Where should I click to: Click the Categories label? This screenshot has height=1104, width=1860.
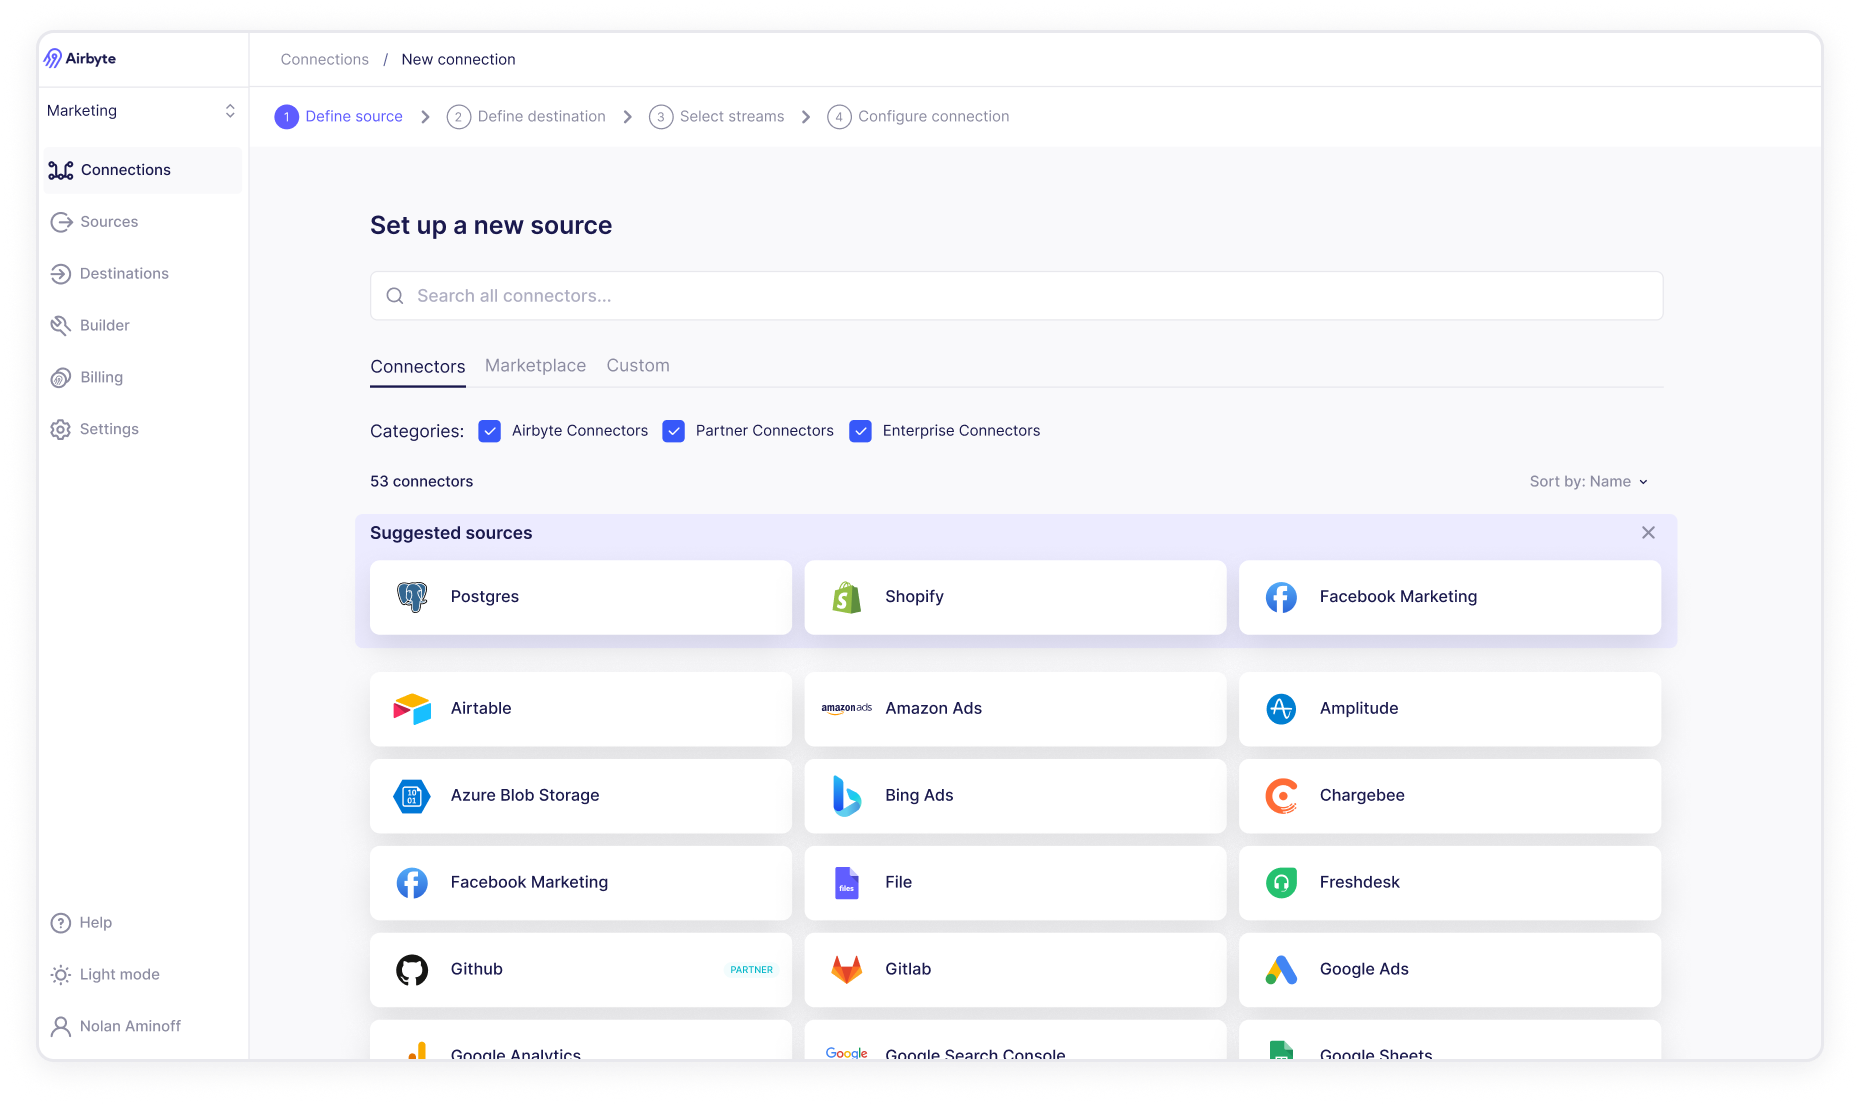[x=417, y=431]
